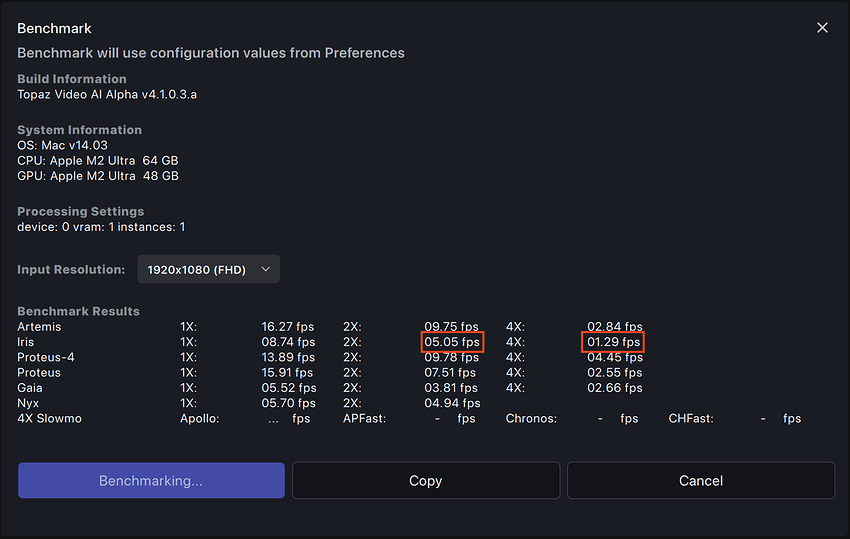This screenshot has height=539, width=850.
Task: Select the Artemis model row label
Action: (x=39, y=327)
